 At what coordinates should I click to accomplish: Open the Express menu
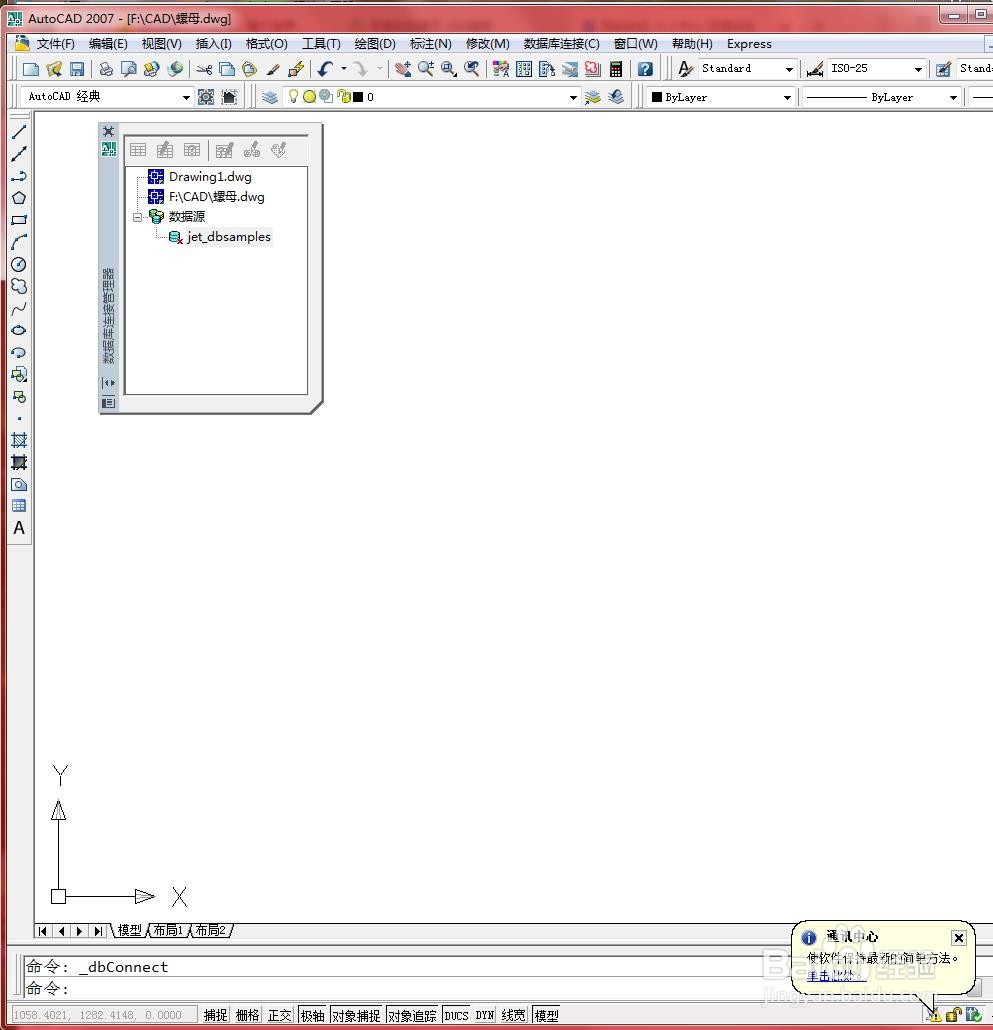click(749, 44)
